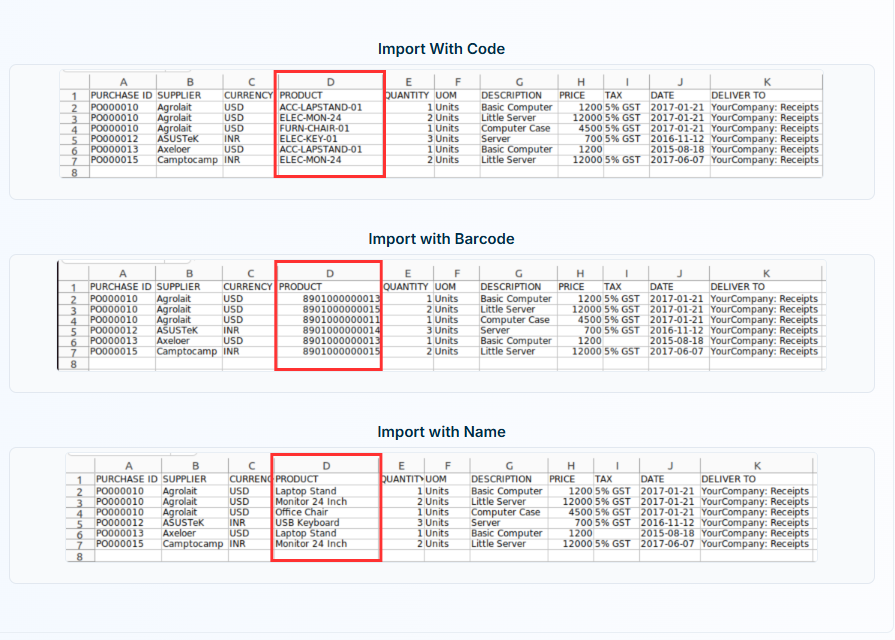
Task: Click PRODUCT header in Import With Code table
Action: click(x=301, y=95)
